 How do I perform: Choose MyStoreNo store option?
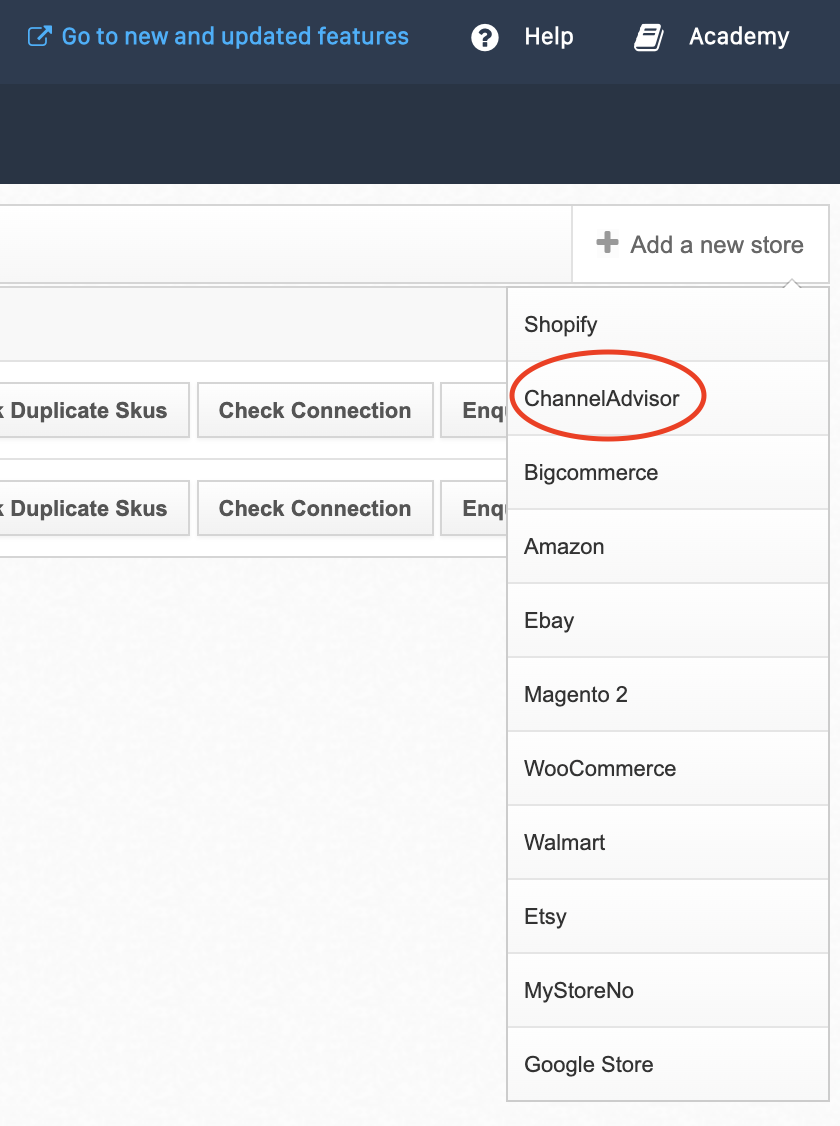point(668,990)
